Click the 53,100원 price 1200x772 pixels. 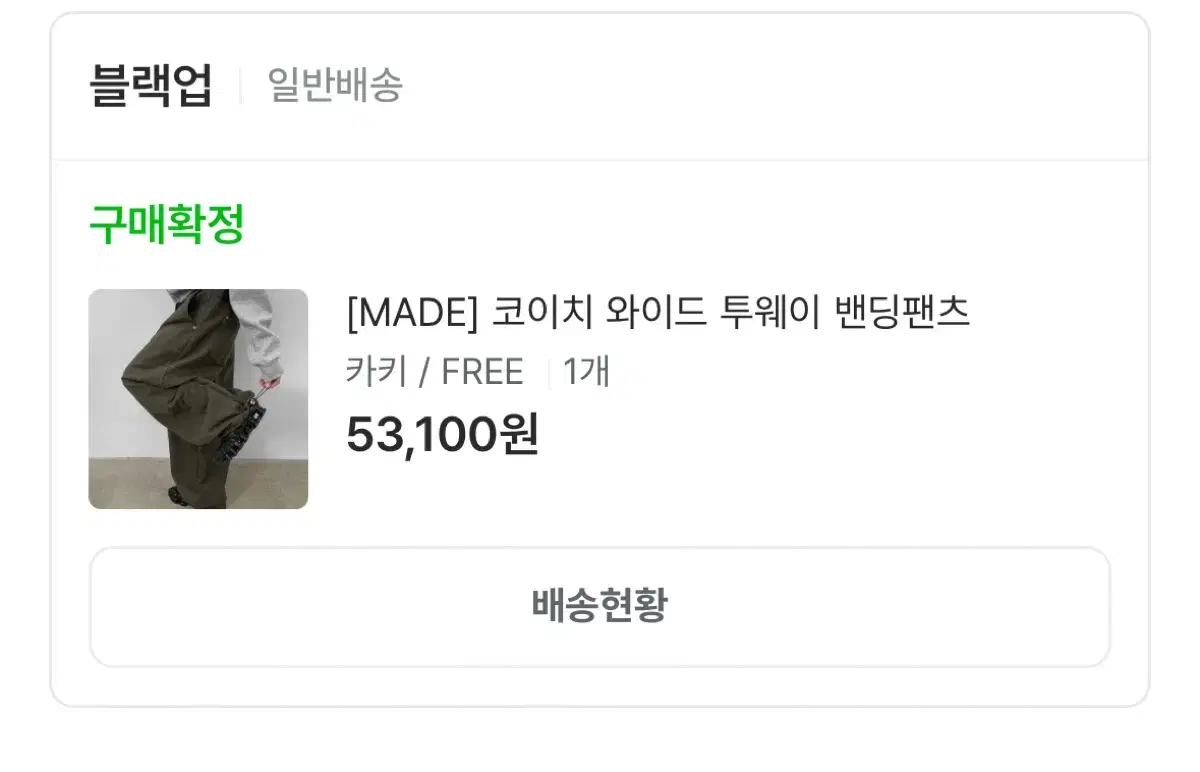443,434
